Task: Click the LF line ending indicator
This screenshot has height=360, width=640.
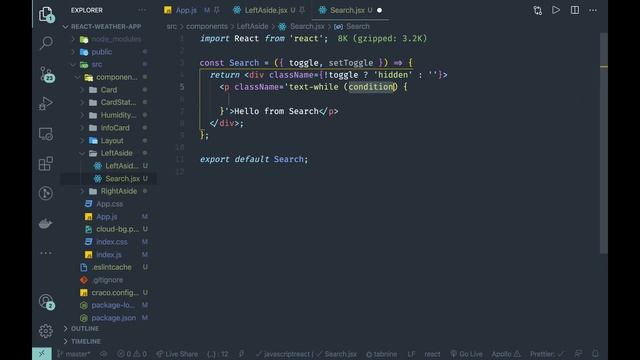Action: click(411, 354)
